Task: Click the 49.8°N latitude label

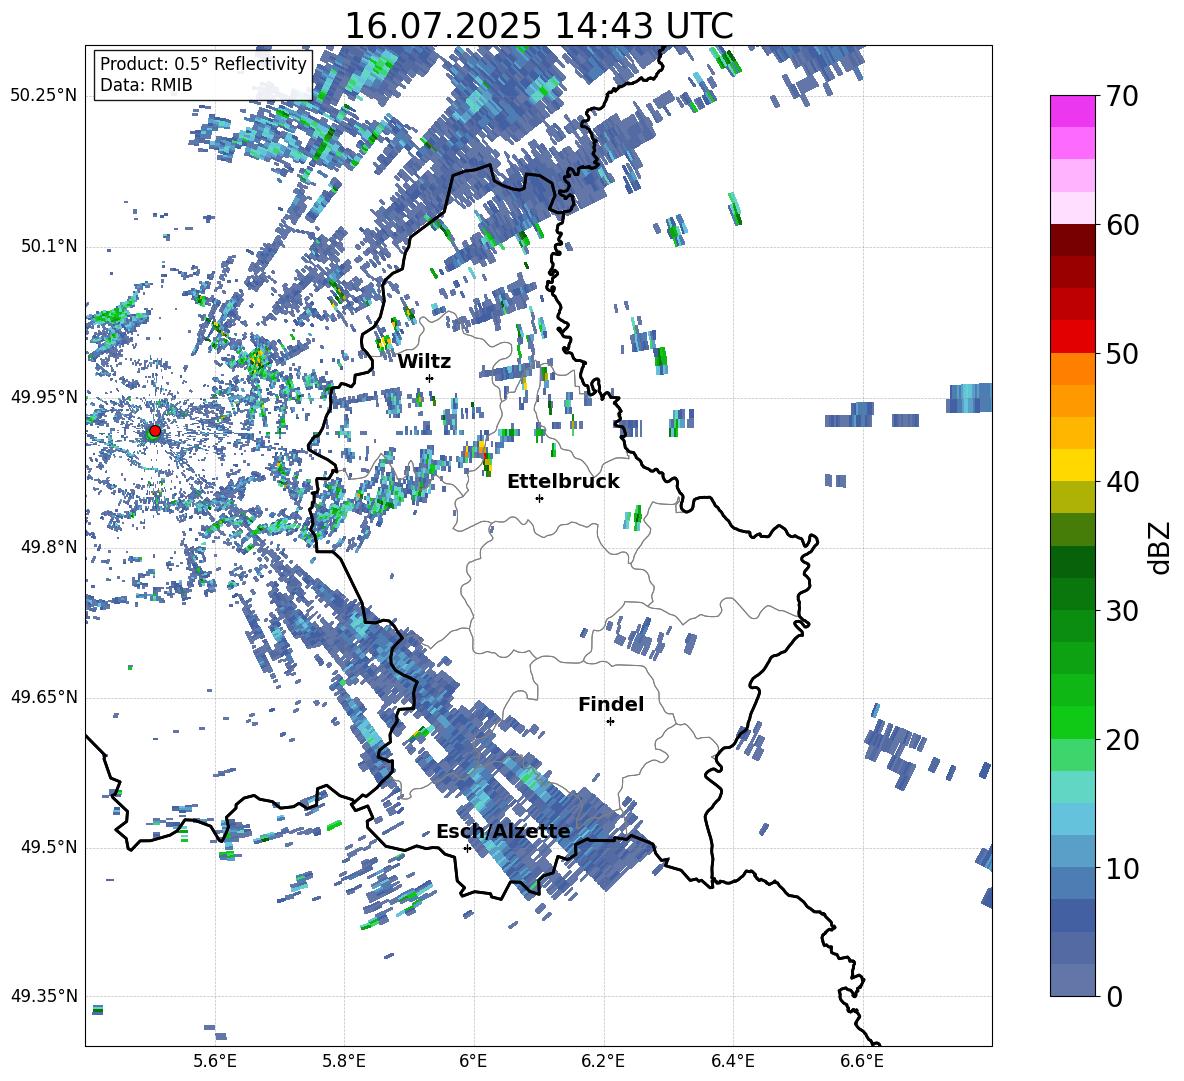Action: [x=50, y=547]
